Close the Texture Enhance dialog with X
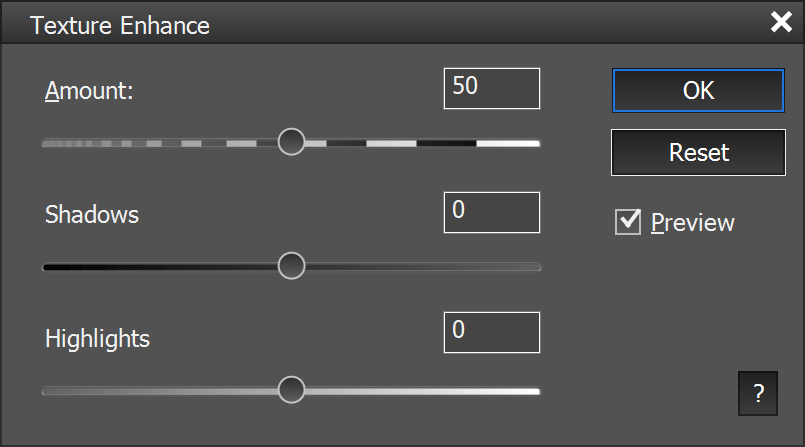 (781, 23)
